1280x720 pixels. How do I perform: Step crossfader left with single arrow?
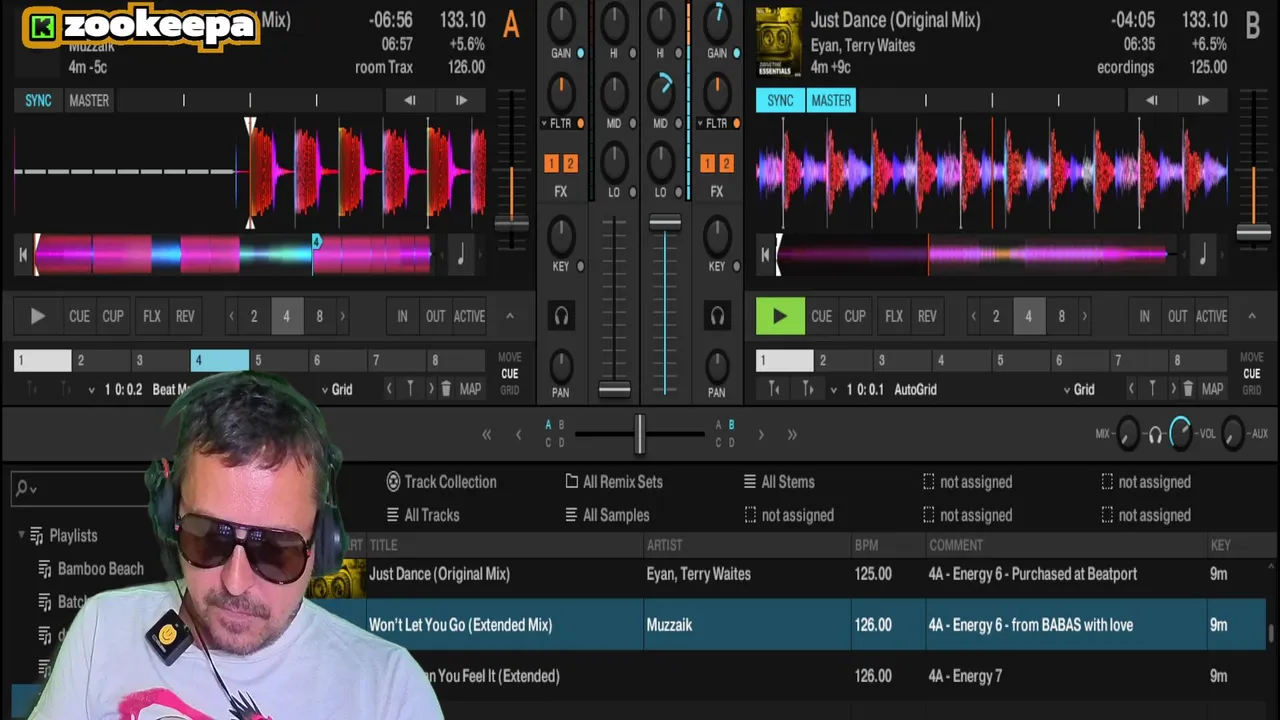[518, 434]
